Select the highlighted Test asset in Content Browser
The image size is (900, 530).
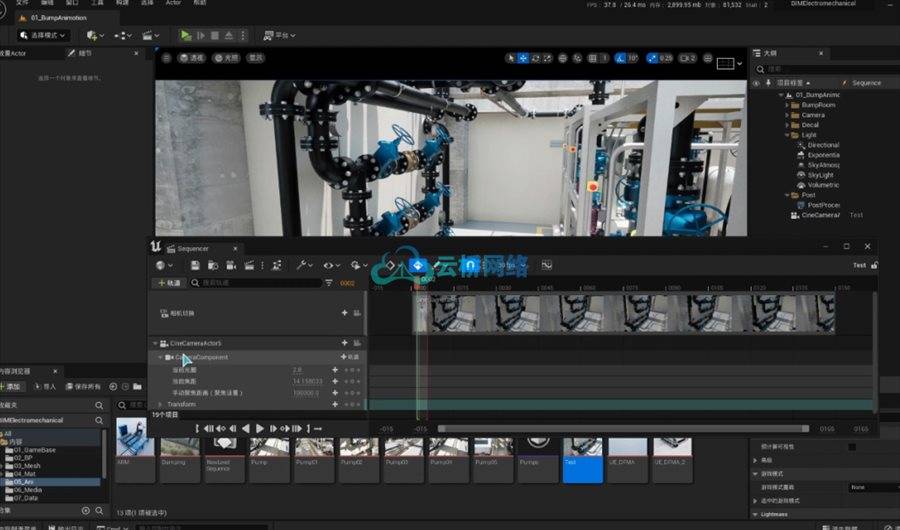pyautogui.click(x=583, y=459)
